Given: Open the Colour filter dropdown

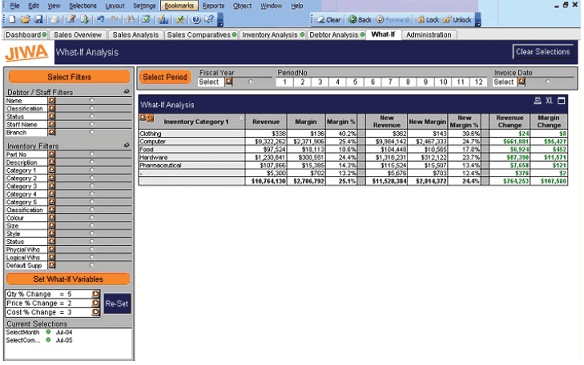Looking at the screenshot, I should tap(51, 218).
